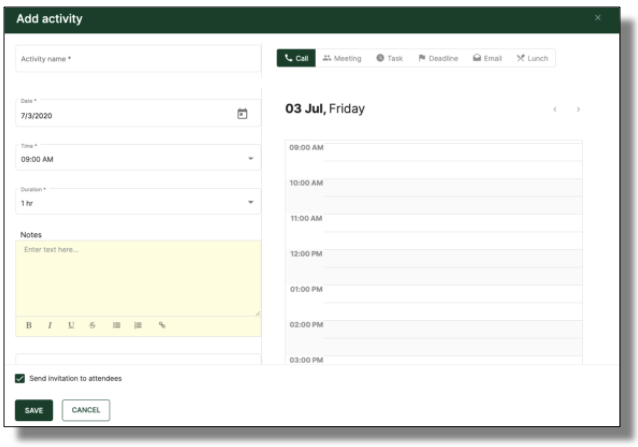Choose the Task activity type
The image size is (638, 447).
click(389, 58)
